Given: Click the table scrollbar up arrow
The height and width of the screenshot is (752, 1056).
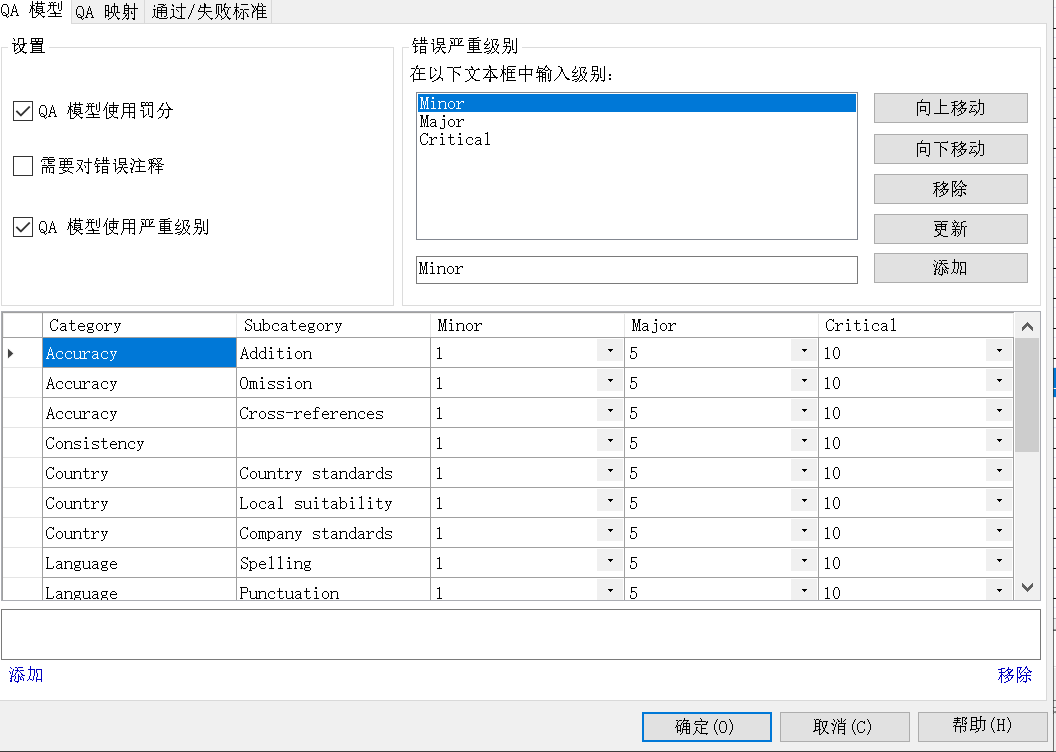Looking at the screenshot, I should tap(1027, 327).
